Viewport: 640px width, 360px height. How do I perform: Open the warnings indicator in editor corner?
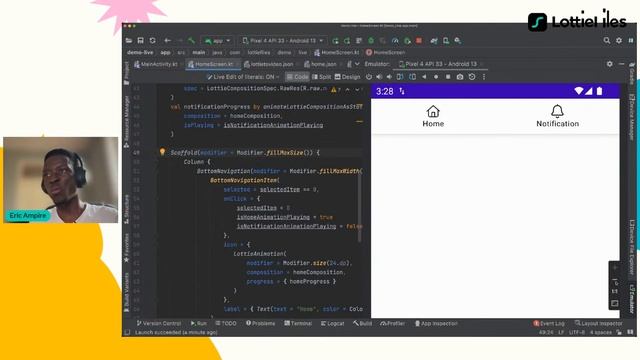[336, 89]
